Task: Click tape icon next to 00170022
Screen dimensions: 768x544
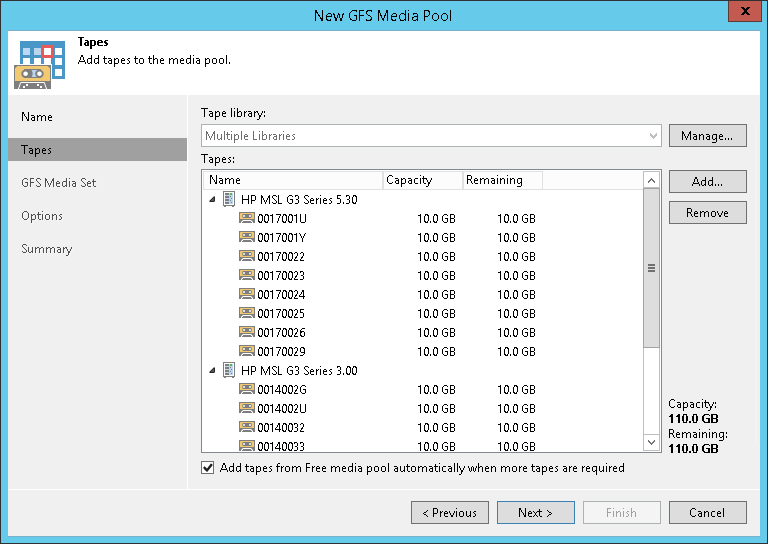Action: (247, 257)
